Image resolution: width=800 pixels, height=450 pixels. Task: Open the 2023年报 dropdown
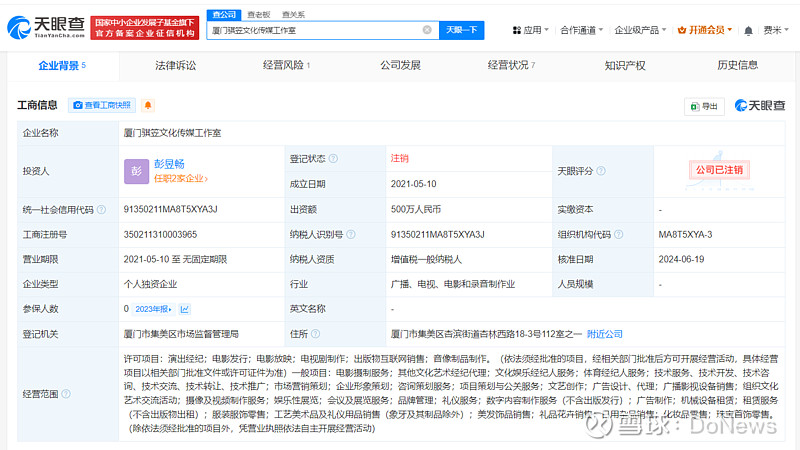coord(153,309)
